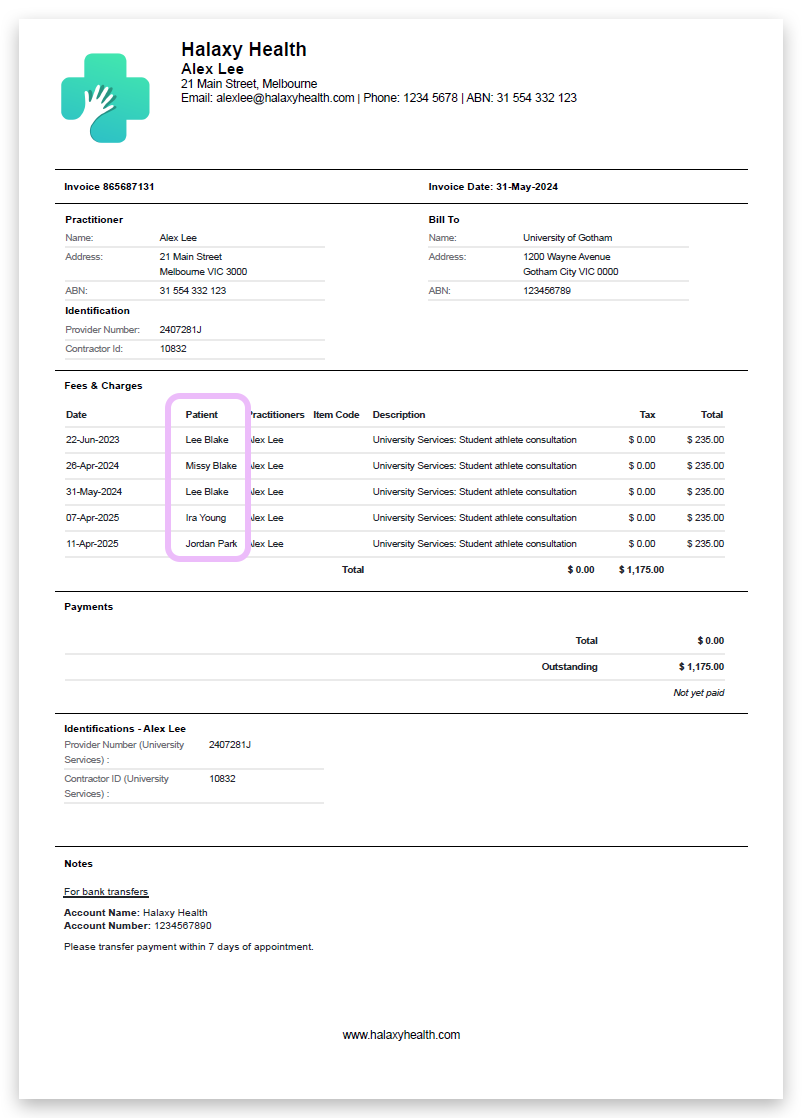
Task: Click the Total column header
Action: coord(711,414)
